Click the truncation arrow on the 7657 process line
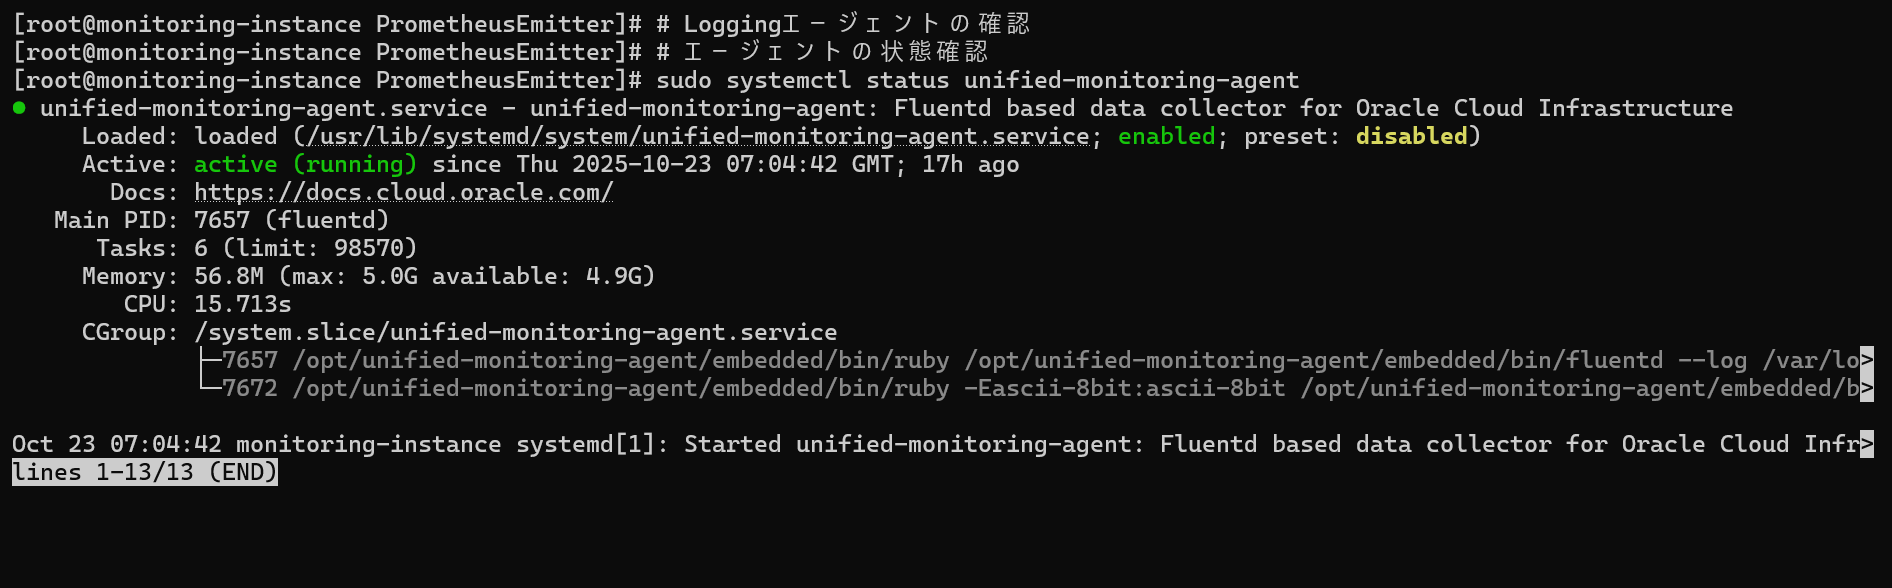1892x588 pixels. point(1867,360)
